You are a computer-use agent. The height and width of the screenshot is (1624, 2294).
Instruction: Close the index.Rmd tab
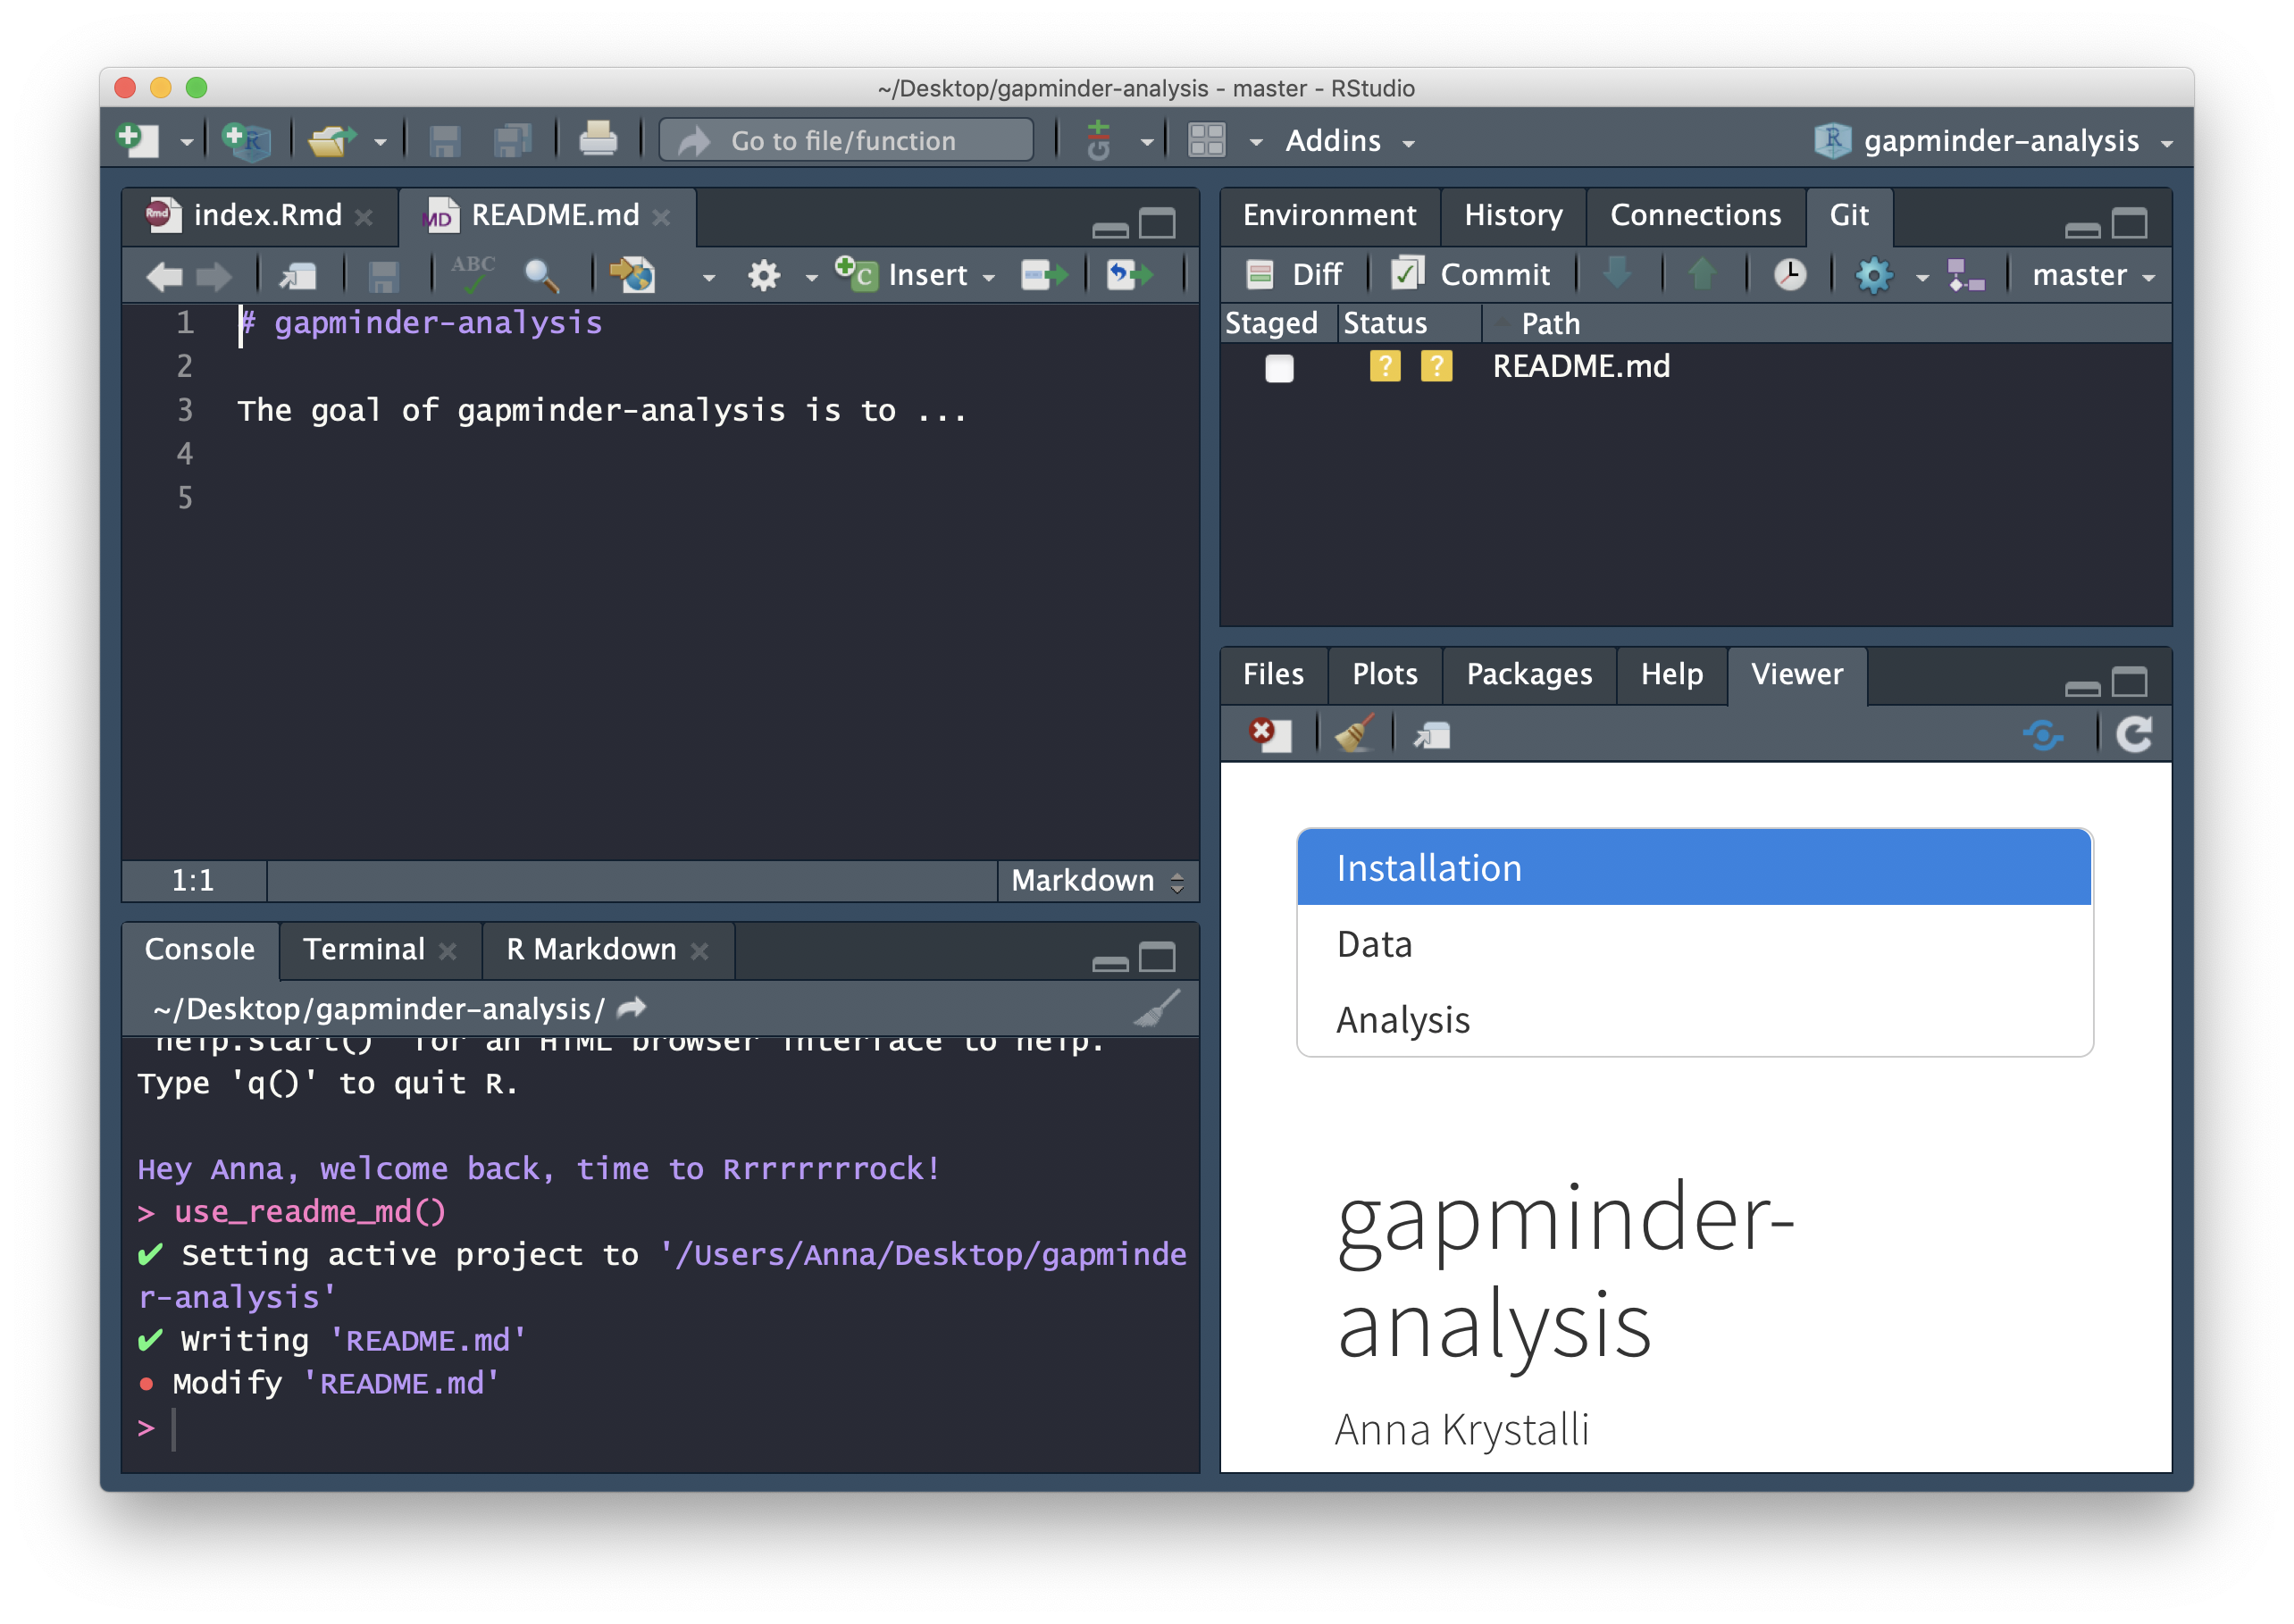click(364, 216)
